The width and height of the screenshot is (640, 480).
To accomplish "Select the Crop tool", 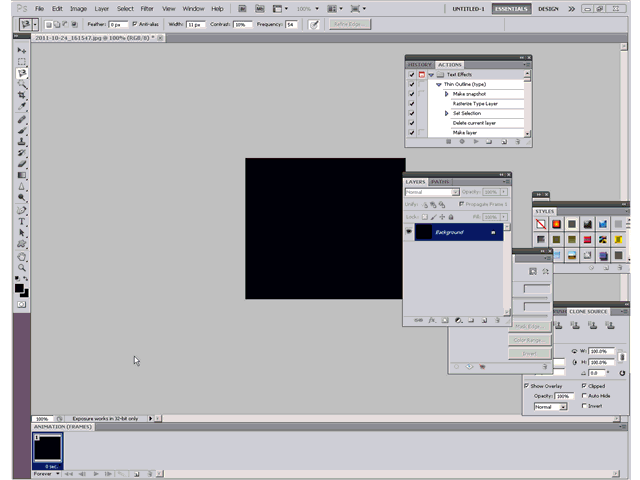I will (22, 95).
